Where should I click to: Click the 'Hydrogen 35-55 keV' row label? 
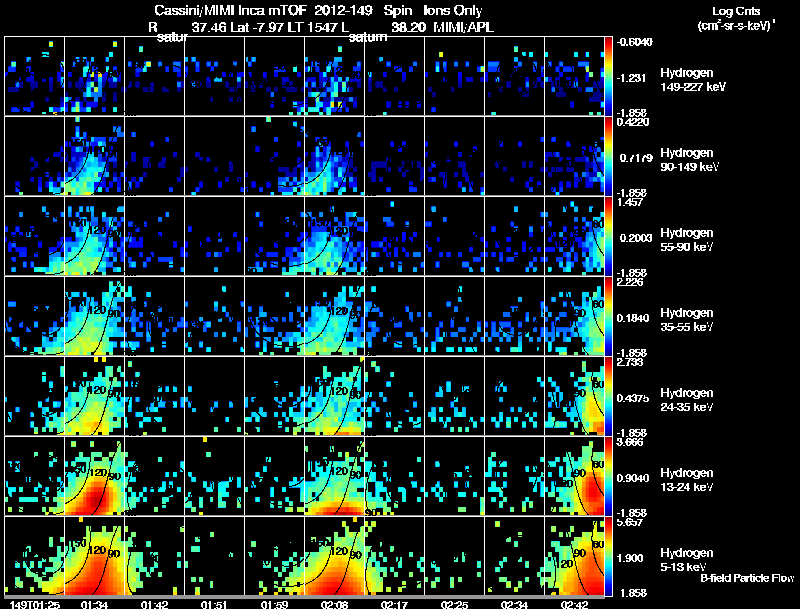[x=687, y=320]
